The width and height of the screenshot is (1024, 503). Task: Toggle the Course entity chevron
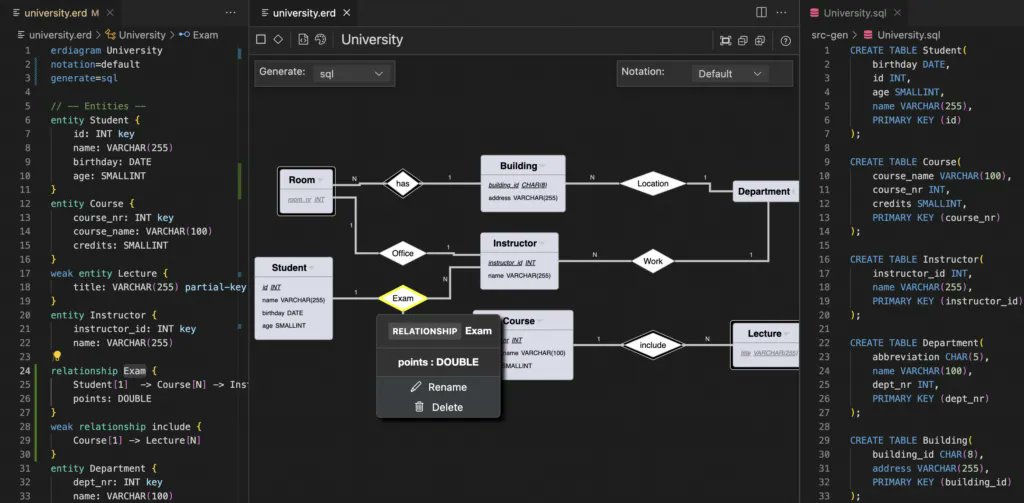(x=539, y=321)
